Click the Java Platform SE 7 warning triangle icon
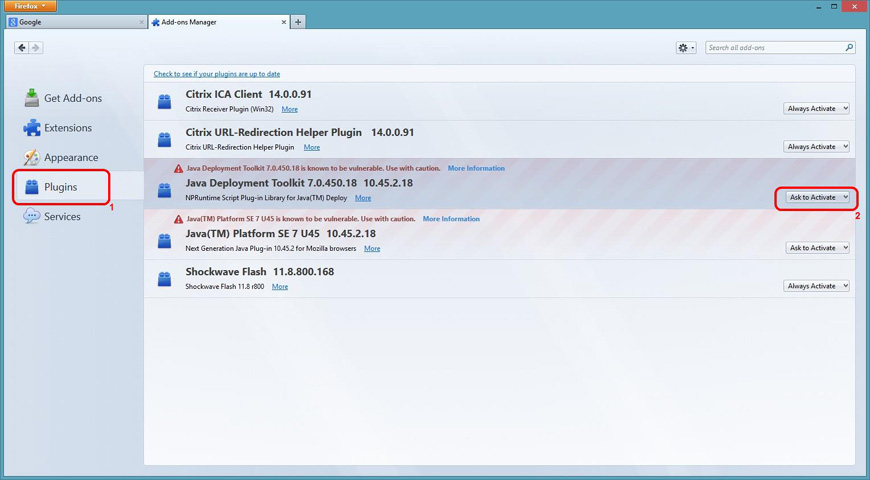This screenshot has width=870, height=480. [x=178, y=219]
